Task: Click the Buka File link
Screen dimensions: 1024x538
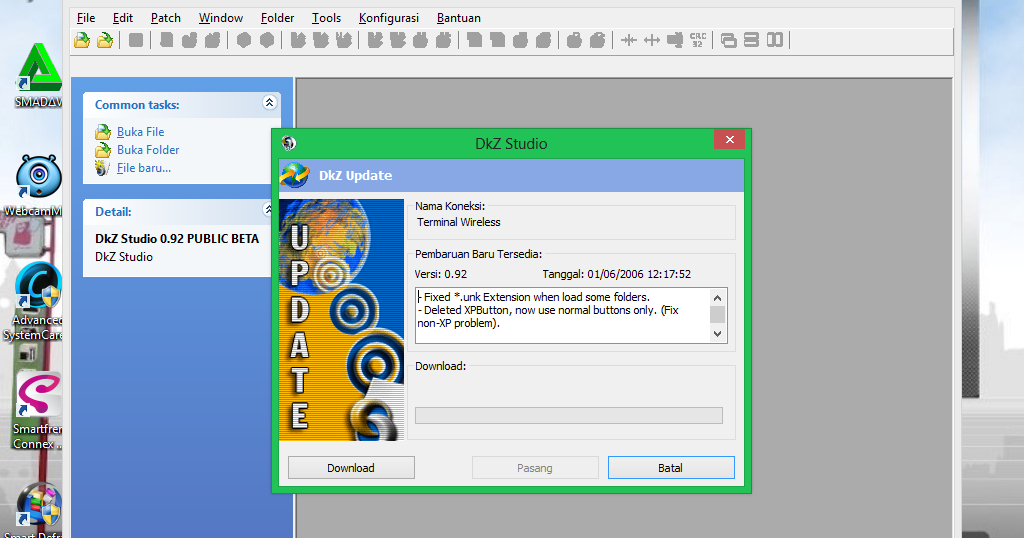Action: [x=140, y=132]
